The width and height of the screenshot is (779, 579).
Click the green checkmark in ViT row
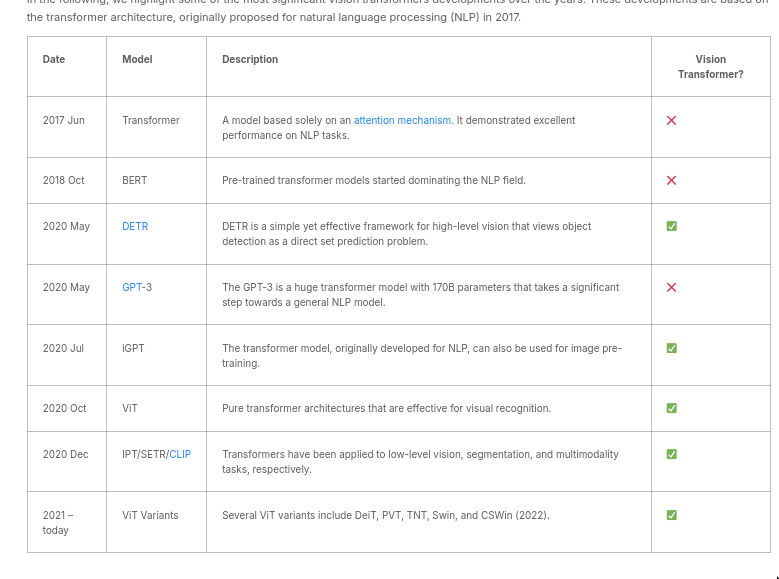(x=671, y=408)
